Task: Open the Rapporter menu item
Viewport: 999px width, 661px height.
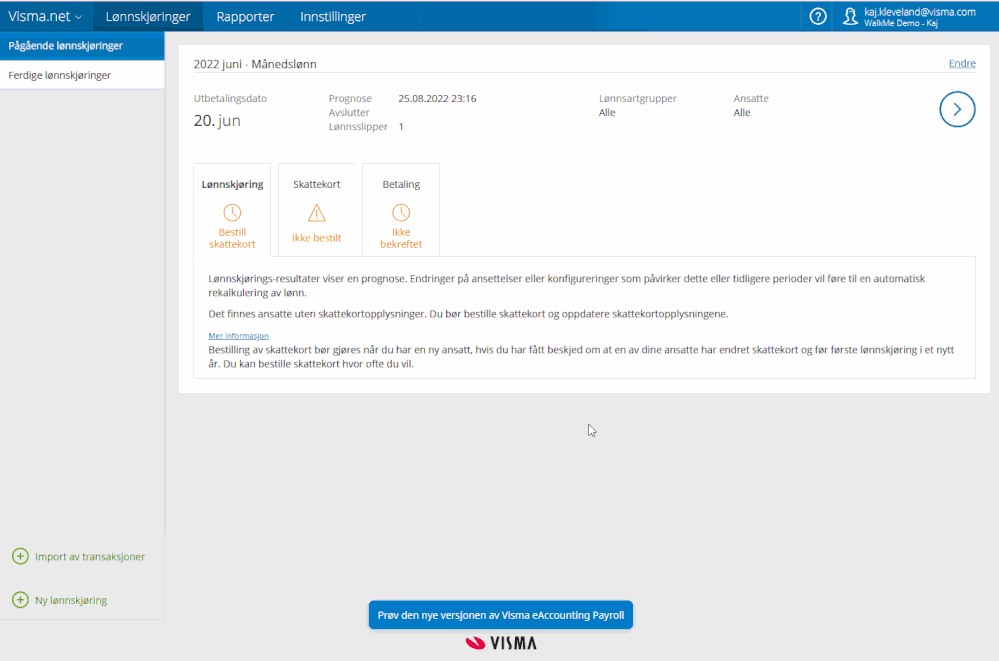Action: (x=244, y=16)
